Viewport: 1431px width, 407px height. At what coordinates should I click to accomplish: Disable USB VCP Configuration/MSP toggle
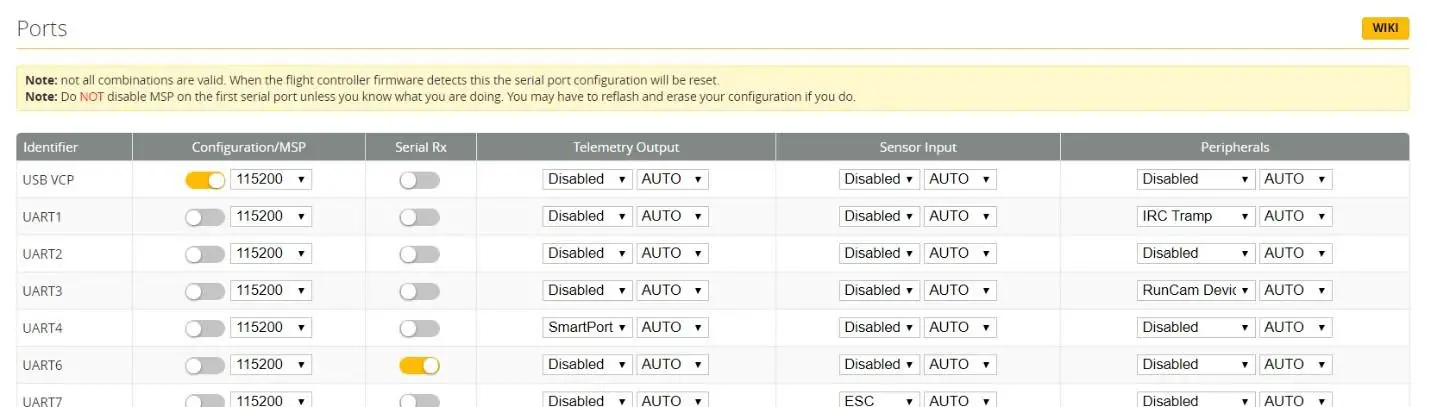click(205, 180)
